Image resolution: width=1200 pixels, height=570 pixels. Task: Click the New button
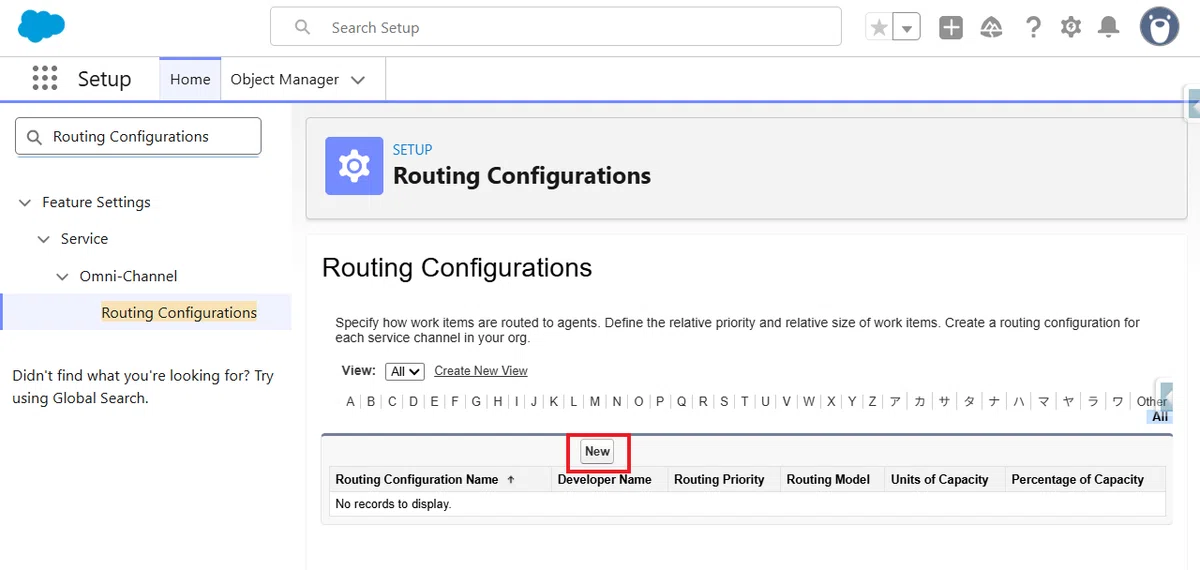pyautogui.click(x=597, y=451)
